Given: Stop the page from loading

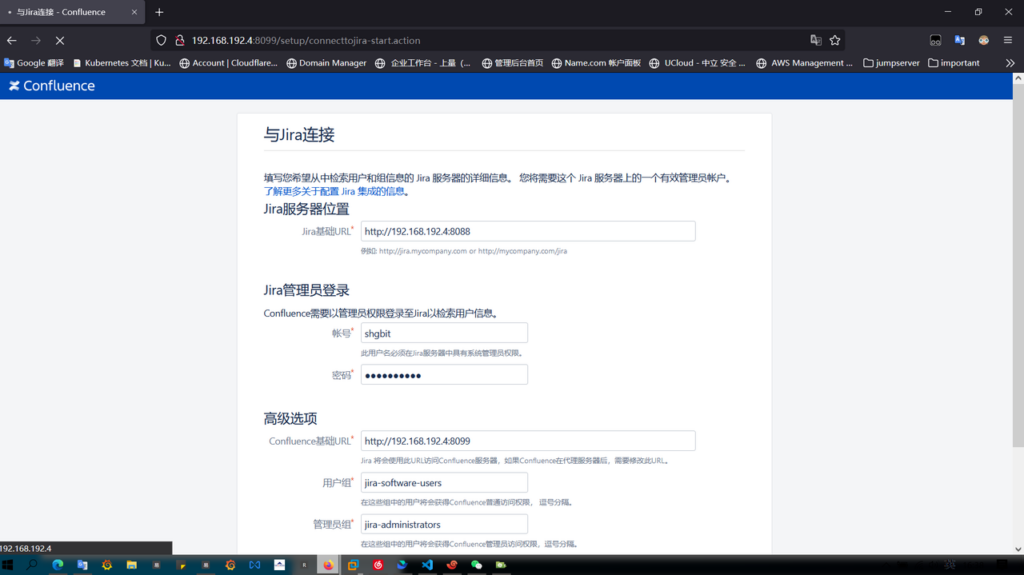Looking at the screenshot, I should 60,41.
